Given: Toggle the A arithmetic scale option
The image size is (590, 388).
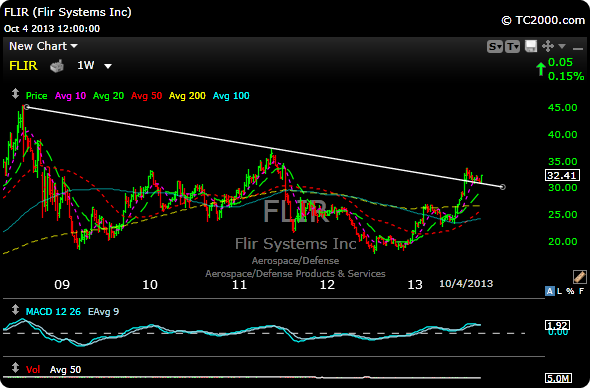Looking at the screenshot, I should pos(550,291).
